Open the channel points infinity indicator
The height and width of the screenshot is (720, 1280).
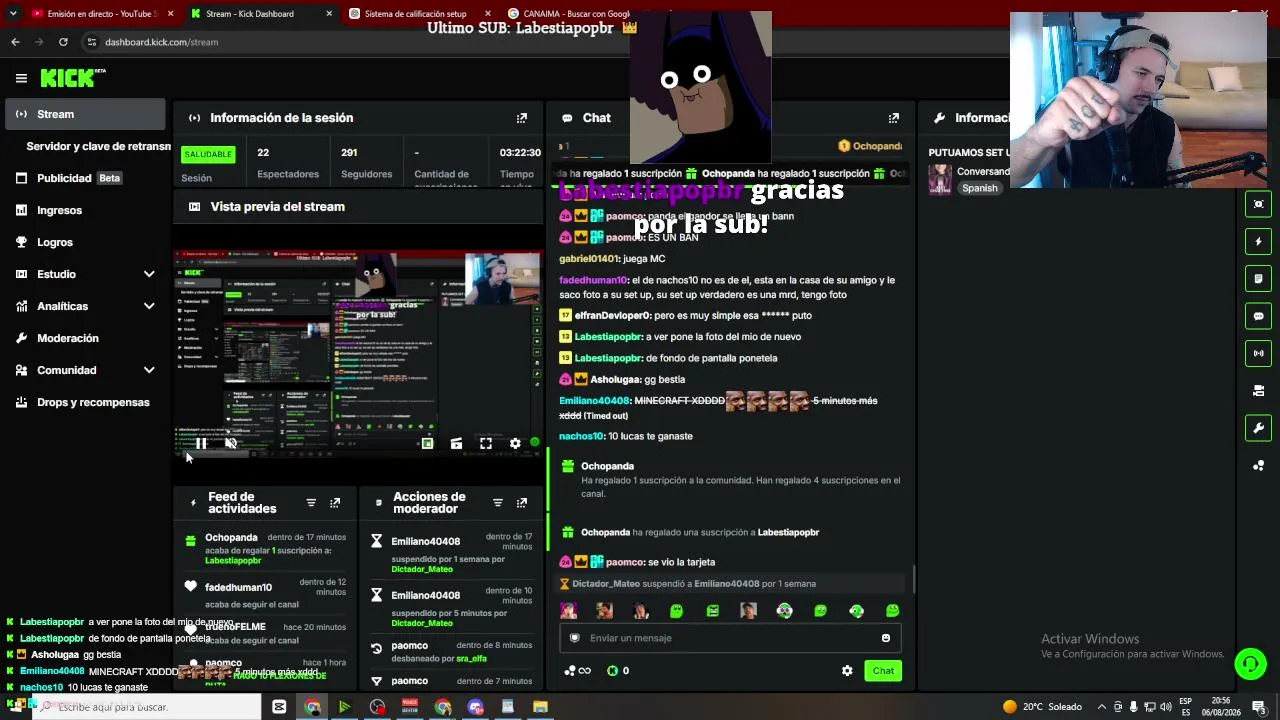pyautogui.click(x=578, y=671)
